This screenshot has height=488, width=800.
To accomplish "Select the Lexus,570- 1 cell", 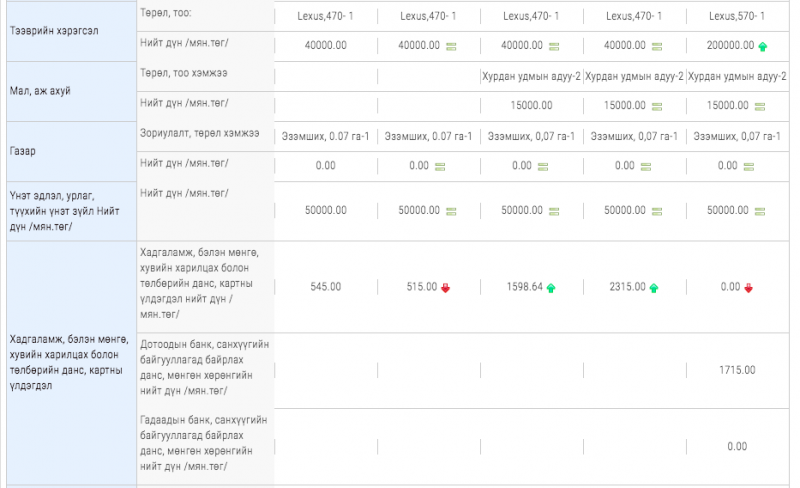I will point(735,16).
